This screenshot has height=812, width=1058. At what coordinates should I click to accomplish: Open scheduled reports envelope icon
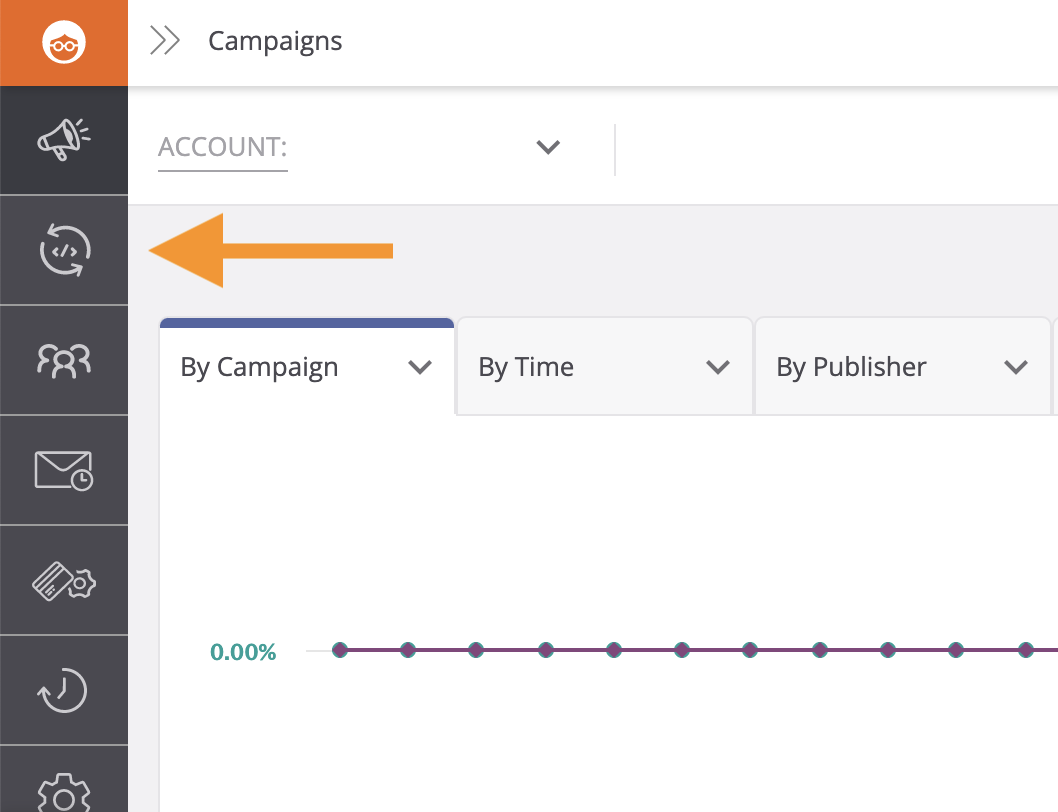pyautogui.click(x=64, y=470)
